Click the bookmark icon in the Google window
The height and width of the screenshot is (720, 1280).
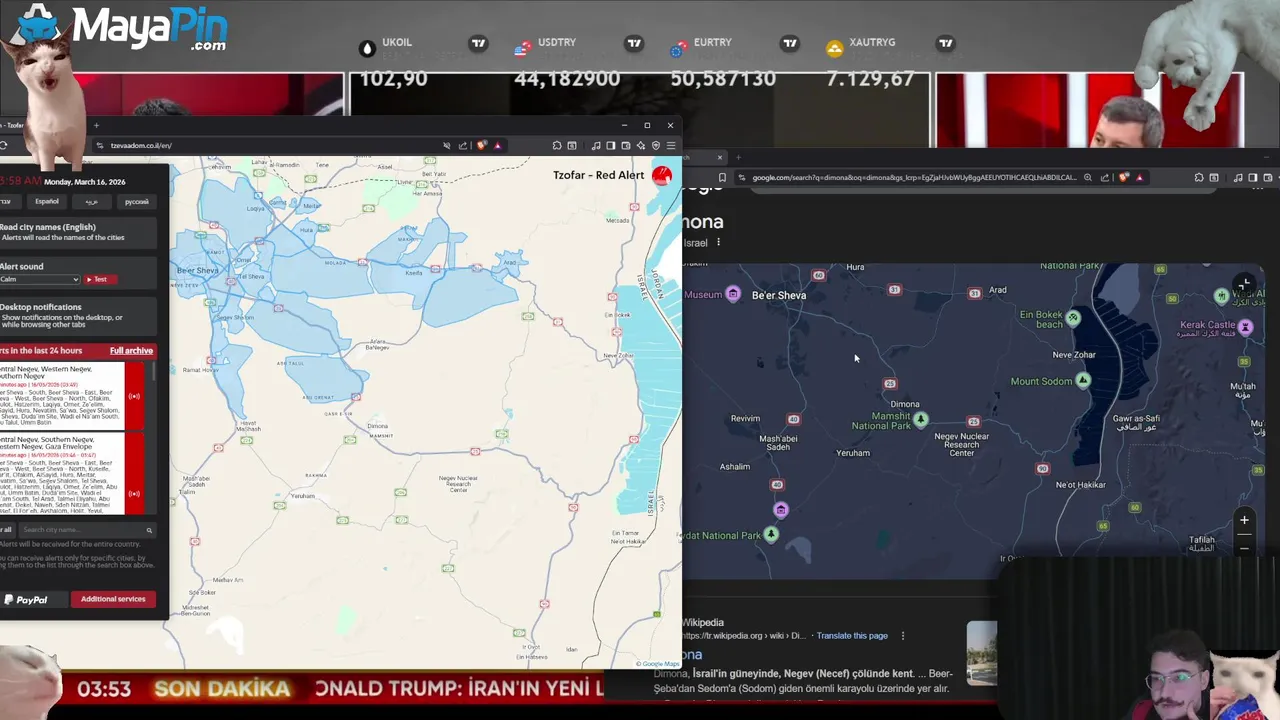coord(722,177)
